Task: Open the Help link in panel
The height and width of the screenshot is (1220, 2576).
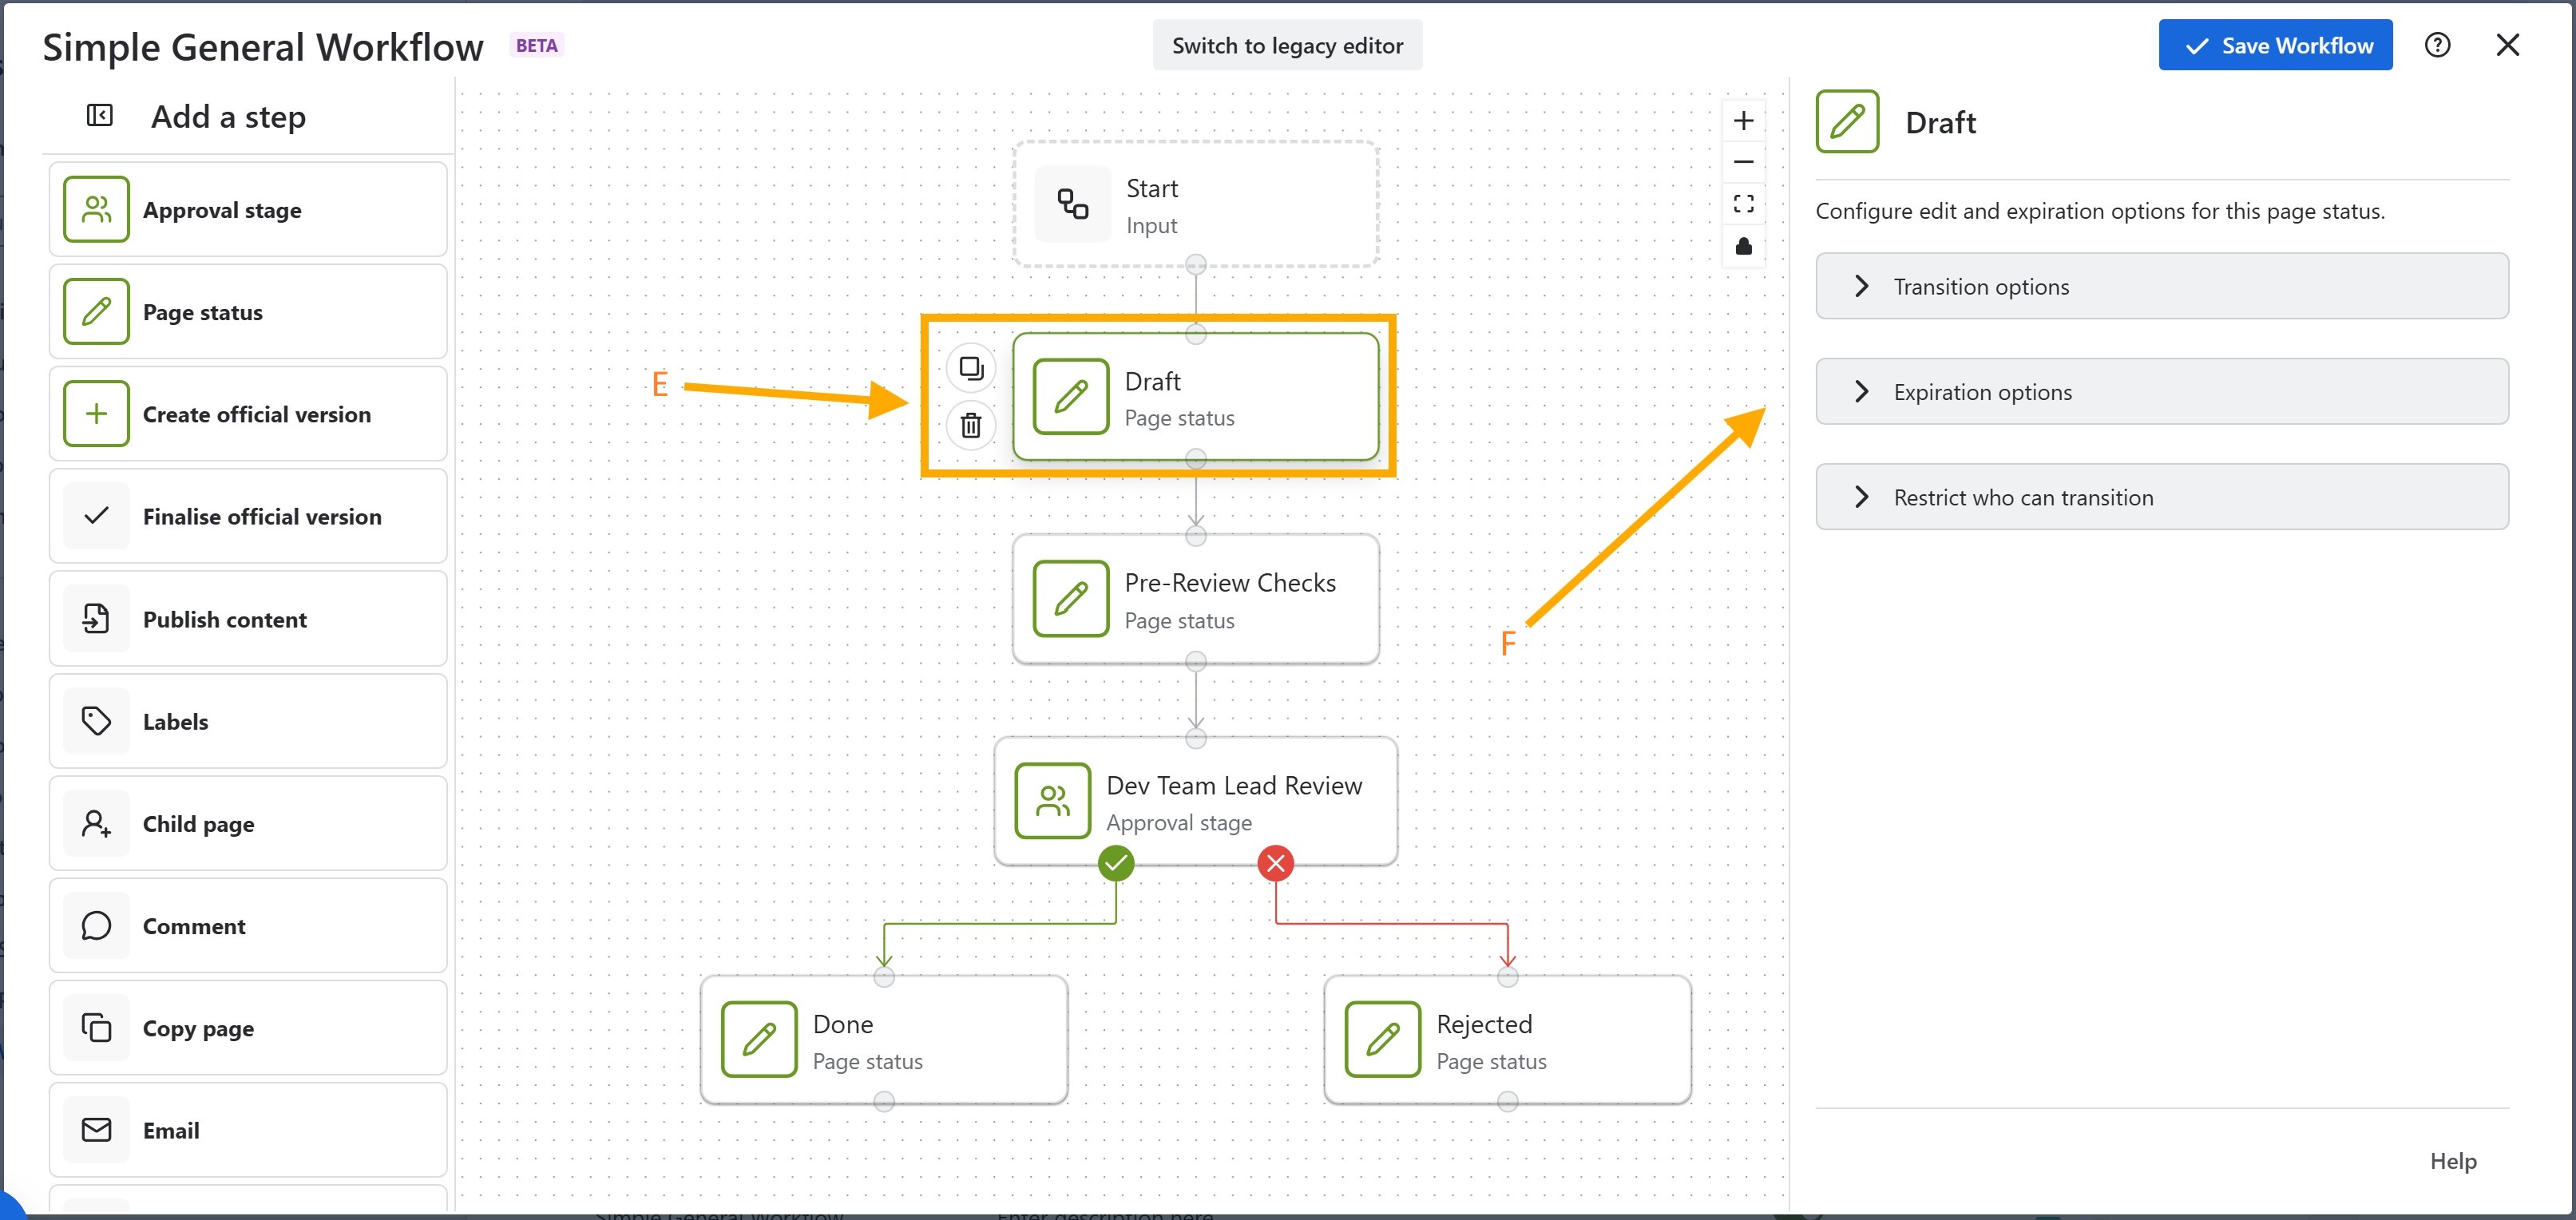Action: point(2452,1161)
